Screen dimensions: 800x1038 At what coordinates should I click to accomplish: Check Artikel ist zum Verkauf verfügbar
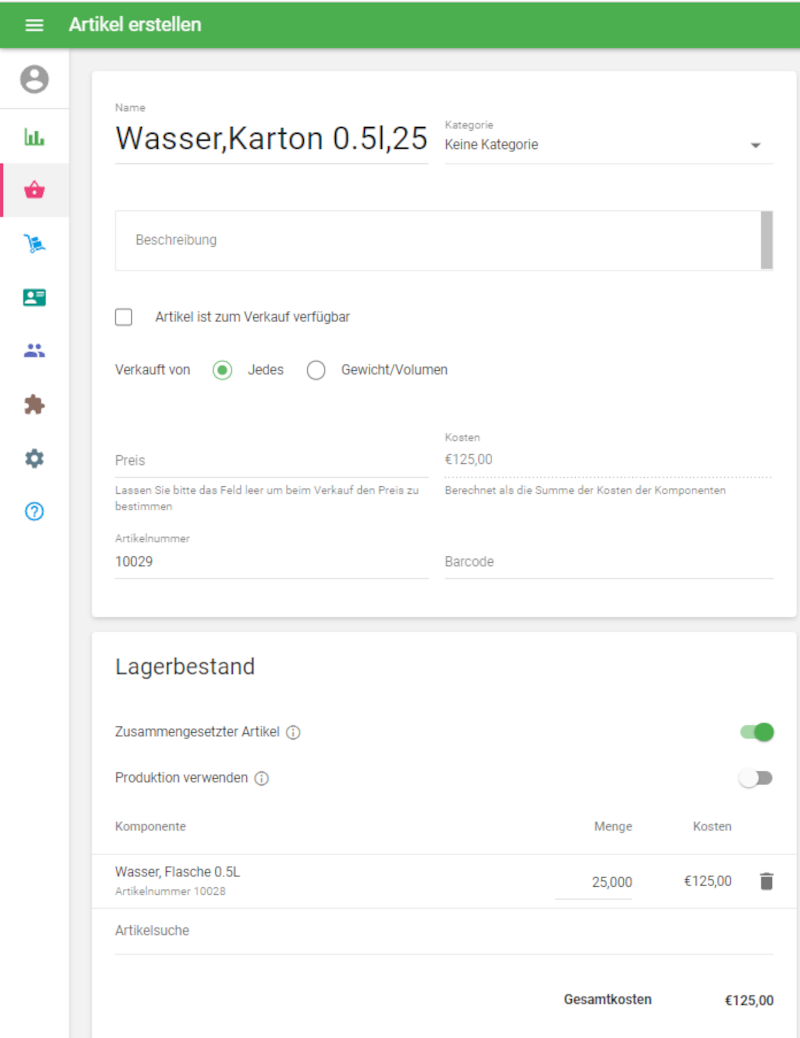click(123, 316)
